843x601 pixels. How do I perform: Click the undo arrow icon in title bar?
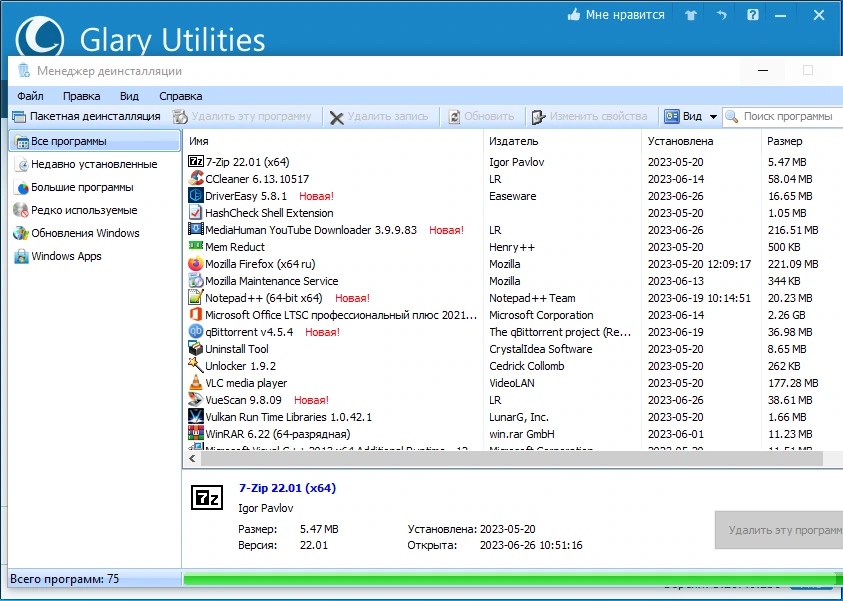721,15
